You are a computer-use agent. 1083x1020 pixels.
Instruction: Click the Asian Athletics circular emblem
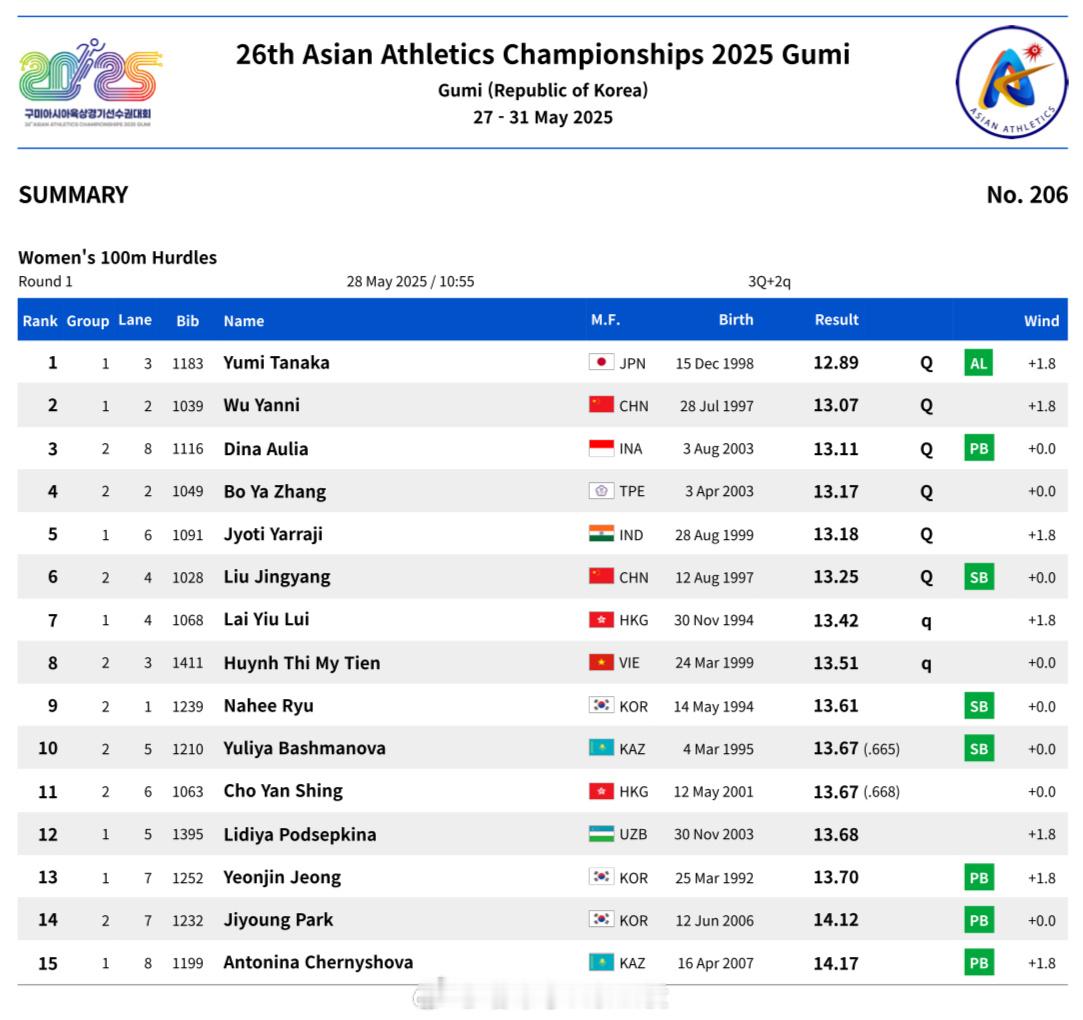(x=1012, y=82)
